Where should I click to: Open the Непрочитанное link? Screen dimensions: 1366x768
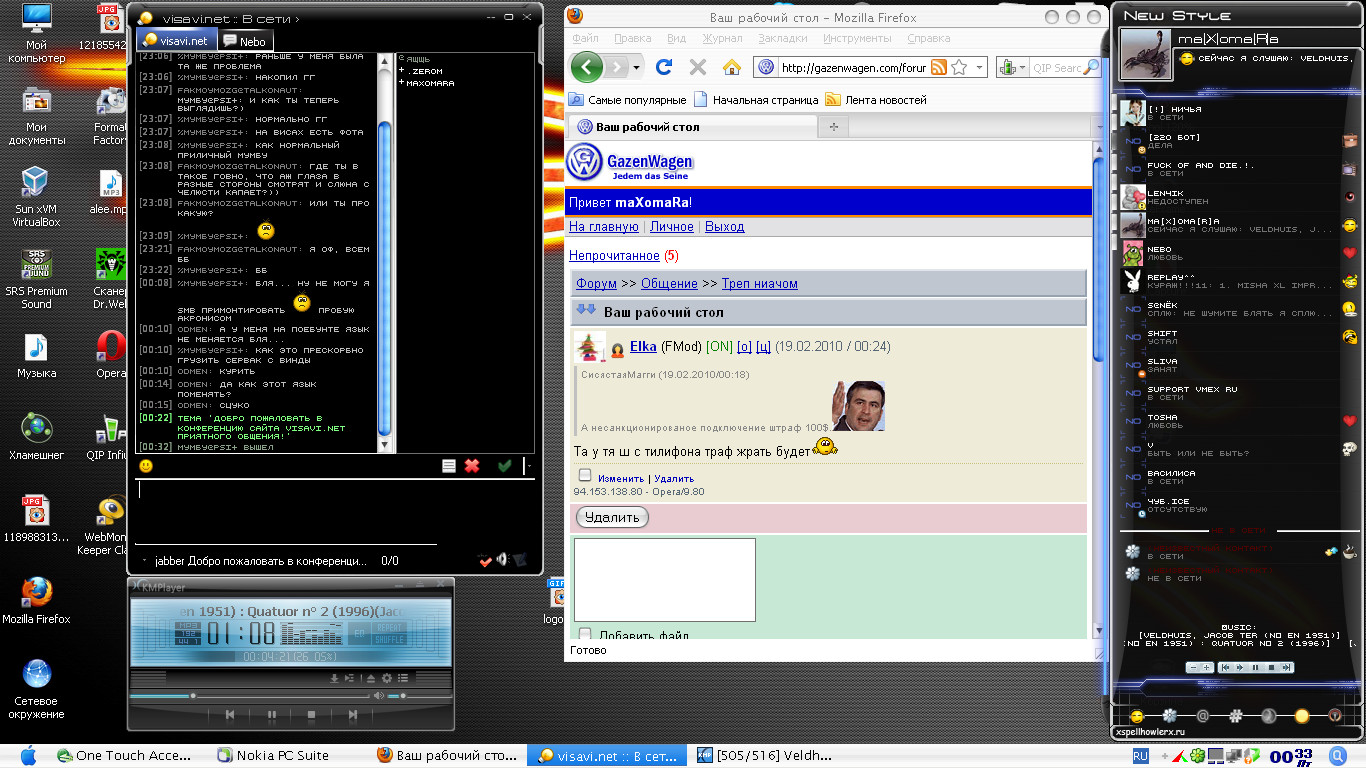(614, 256)
